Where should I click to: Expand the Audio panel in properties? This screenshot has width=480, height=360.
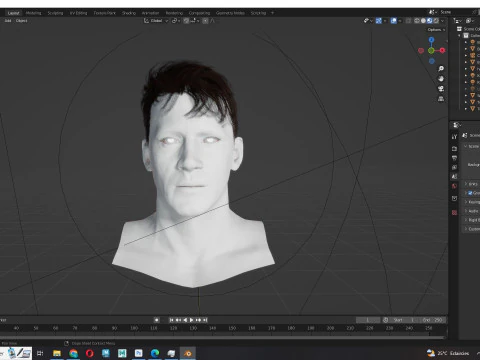(466, 211)
